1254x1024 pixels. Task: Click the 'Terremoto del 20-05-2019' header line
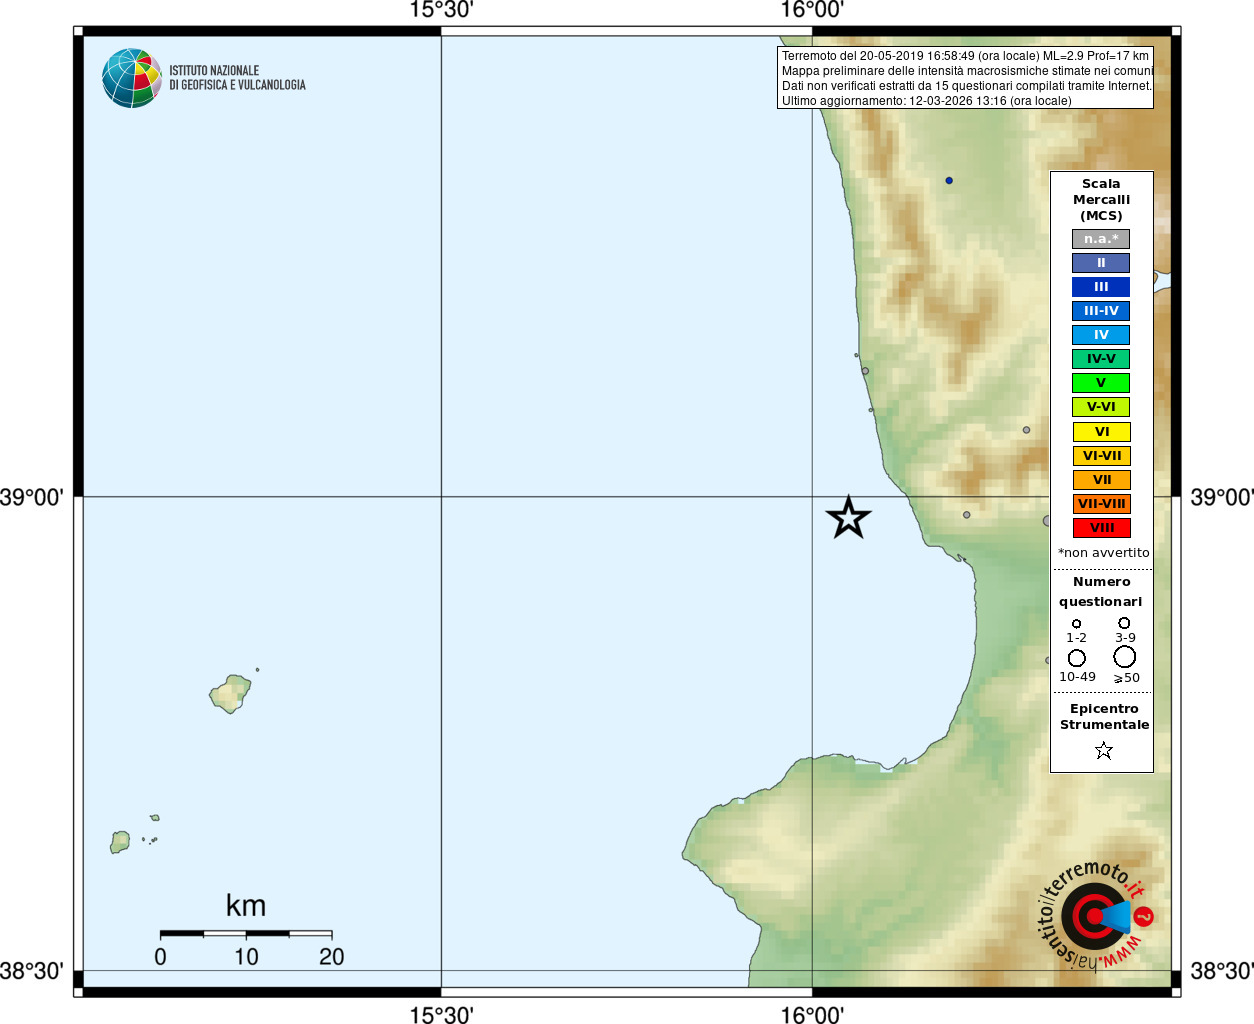pos(965,56)
